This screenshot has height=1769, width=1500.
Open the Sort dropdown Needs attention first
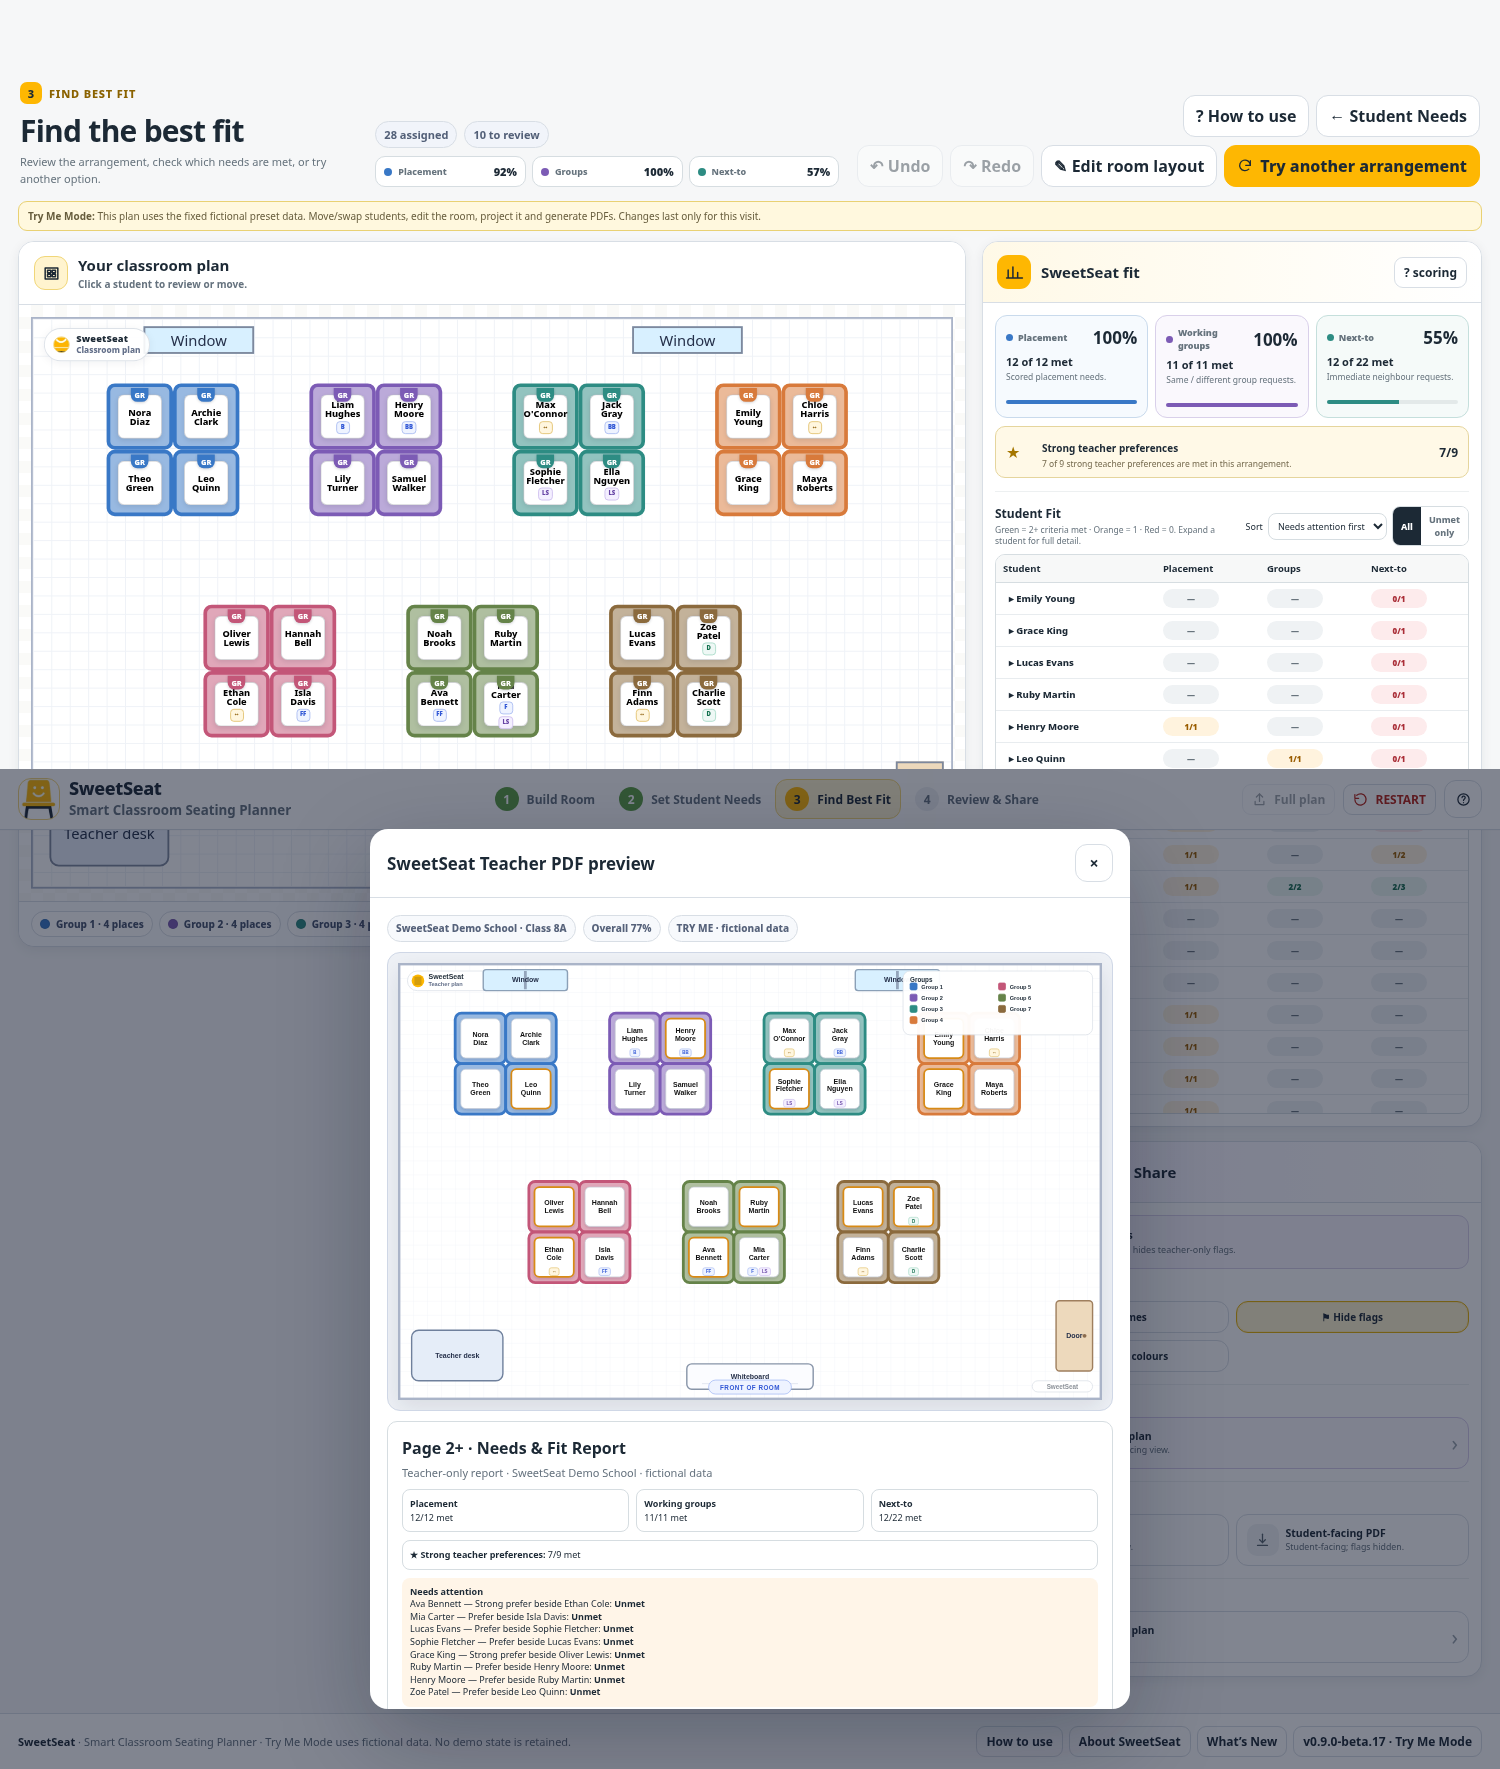tap(1328, 526)
